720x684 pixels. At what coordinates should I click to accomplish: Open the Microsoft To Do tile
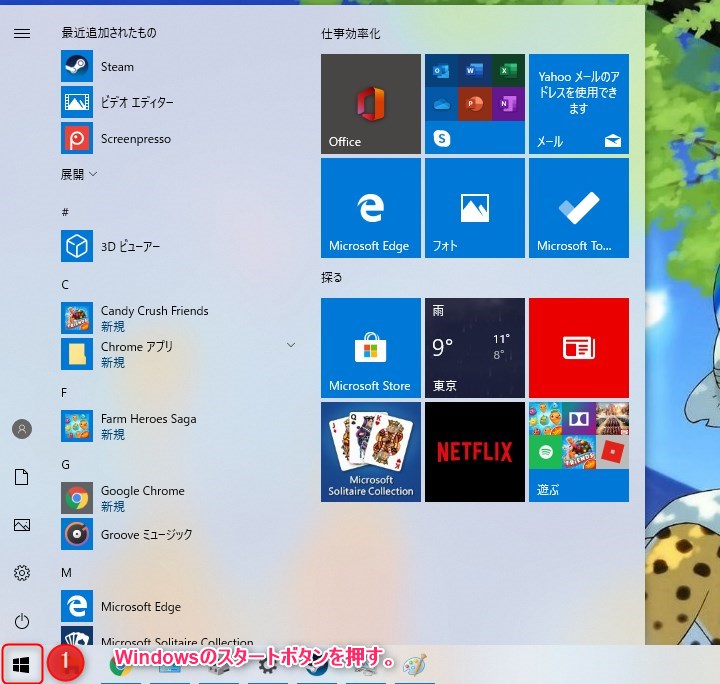point(579,208)
